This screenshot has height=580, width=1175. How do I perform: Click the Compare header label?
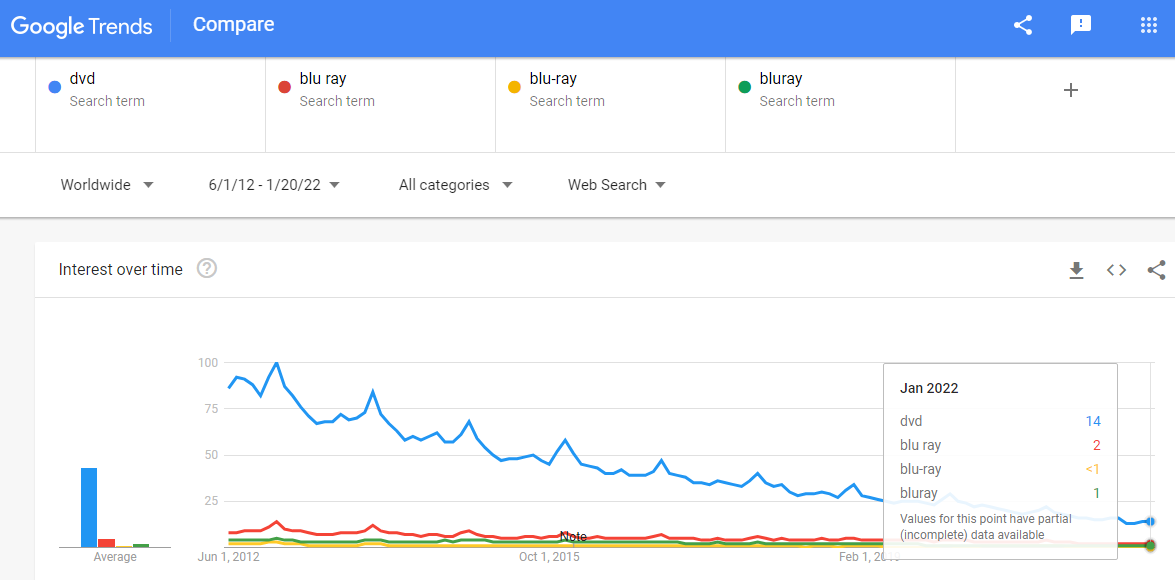tap(233, 25)
